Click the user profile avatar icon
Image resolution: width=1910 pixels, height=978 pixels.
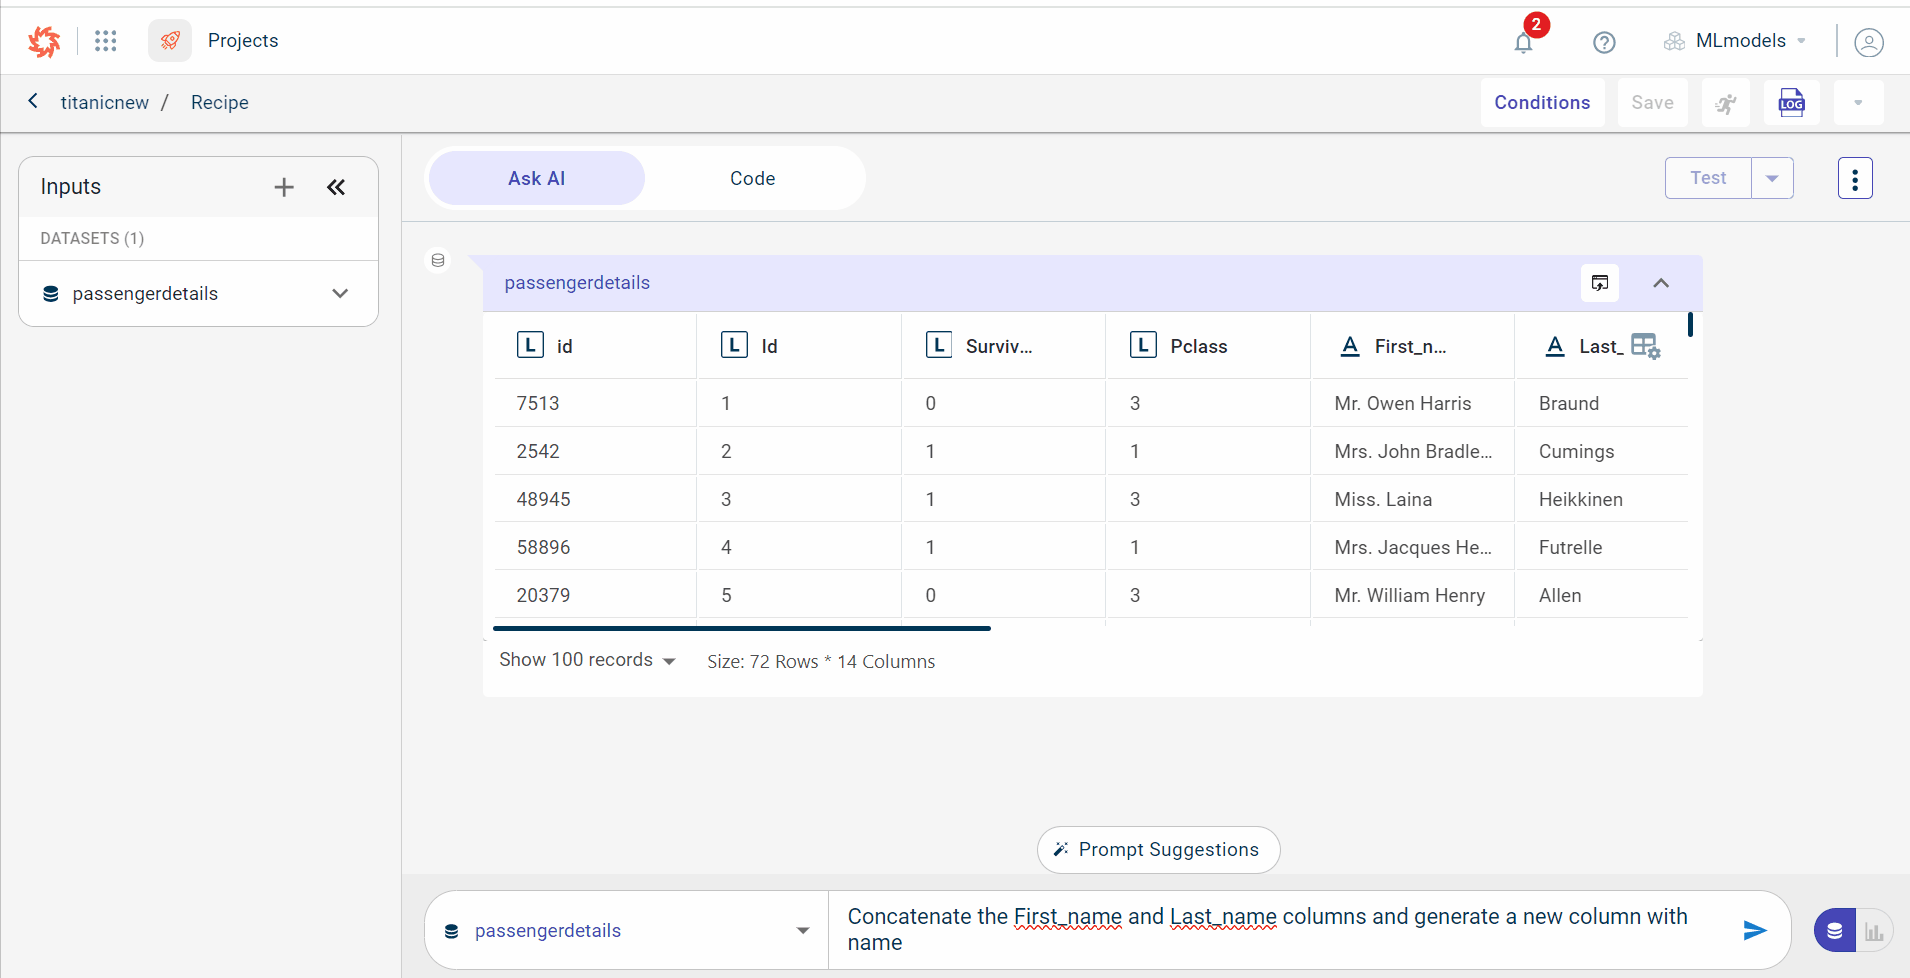click(1868, 42)
